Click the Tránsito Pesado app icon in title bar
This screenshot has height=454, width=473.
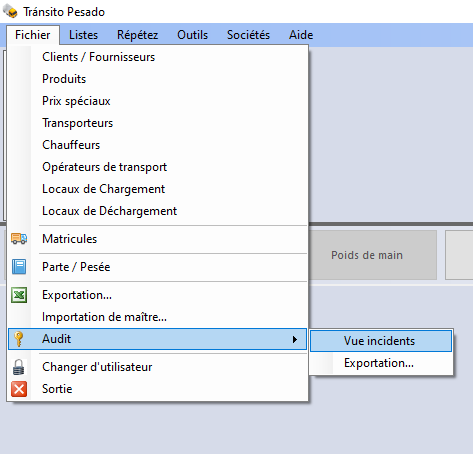click(x=10, y=12)
